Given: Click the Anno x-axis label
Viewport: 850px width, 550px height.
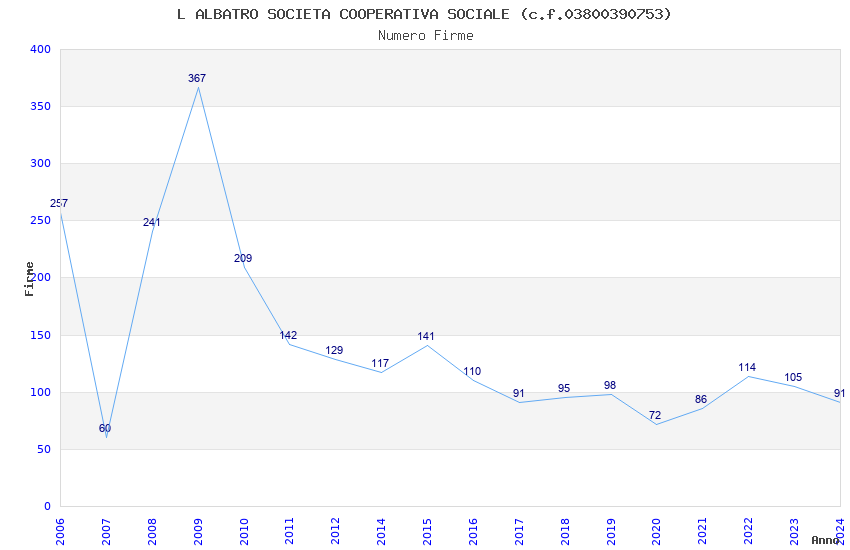Looking at the screenshot, I should coord(825,540).
